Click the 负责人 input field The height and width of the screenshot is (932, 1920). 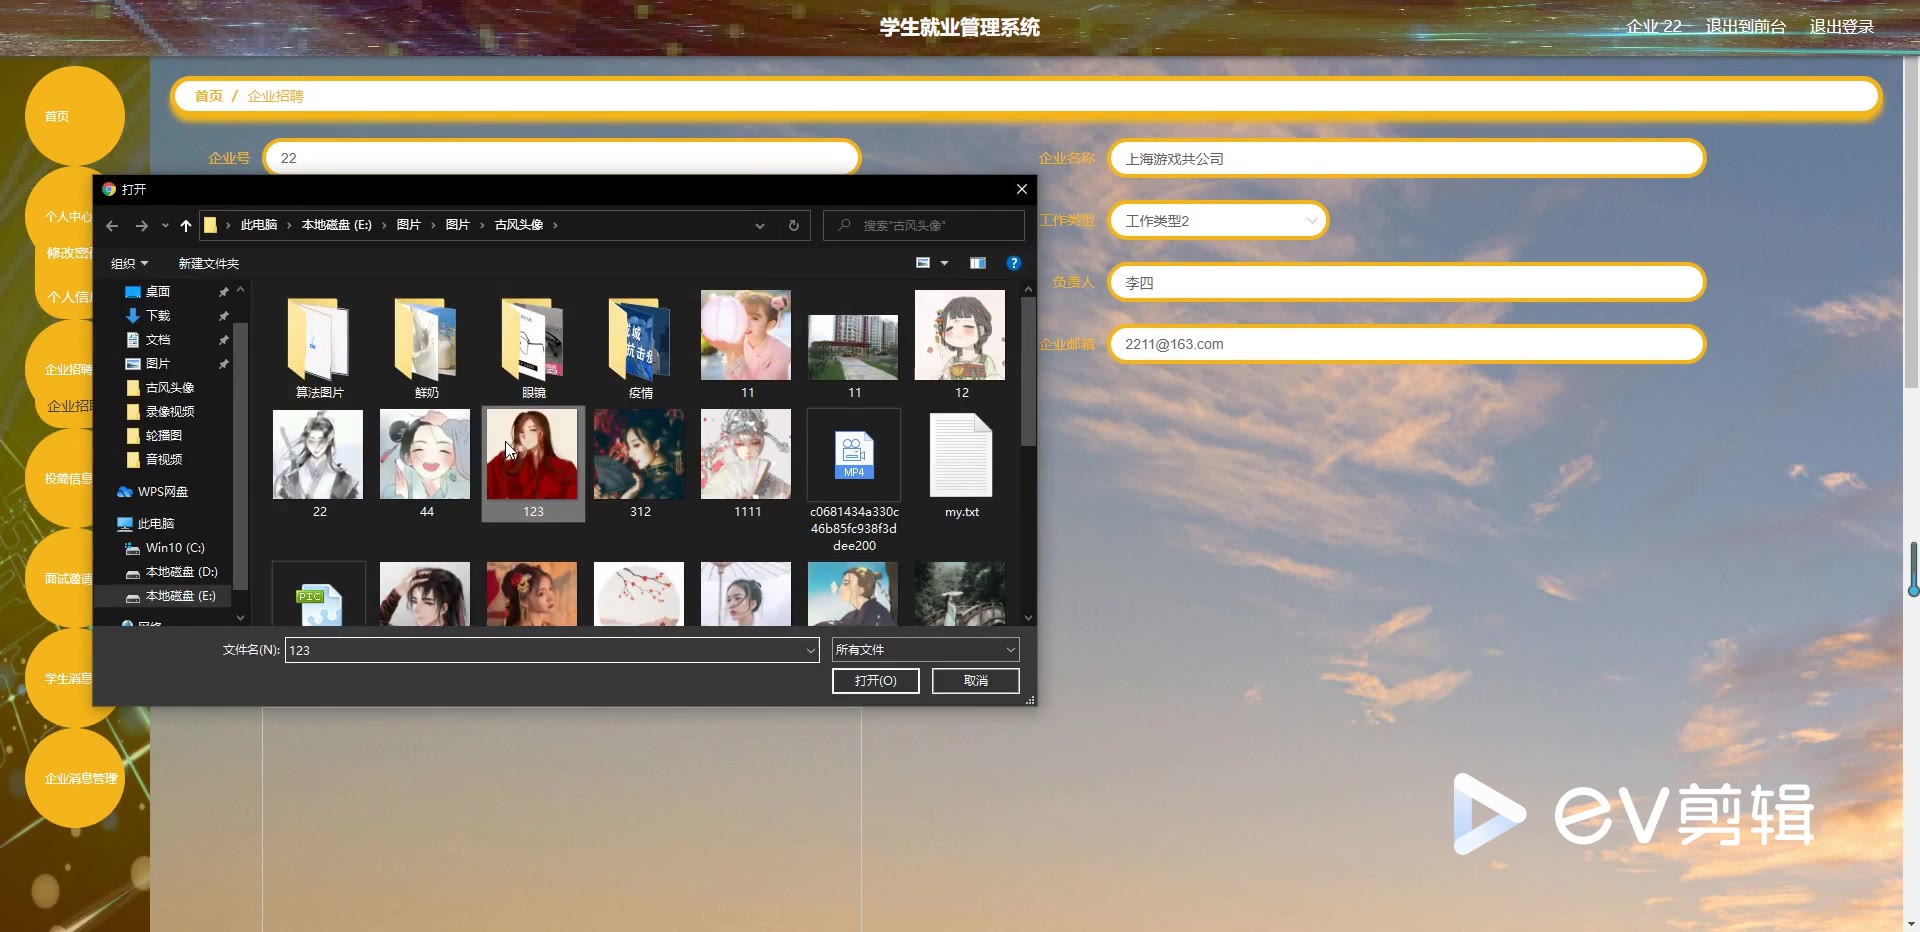(x=1407, y=283)
